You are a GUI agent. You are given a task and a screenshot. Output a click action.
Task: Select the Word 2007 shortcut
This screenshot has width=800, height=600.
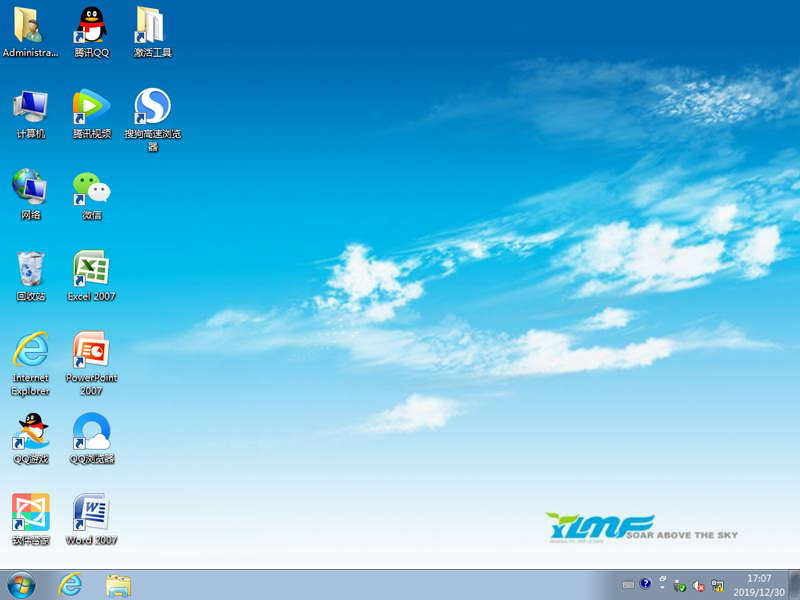point(92,513)
